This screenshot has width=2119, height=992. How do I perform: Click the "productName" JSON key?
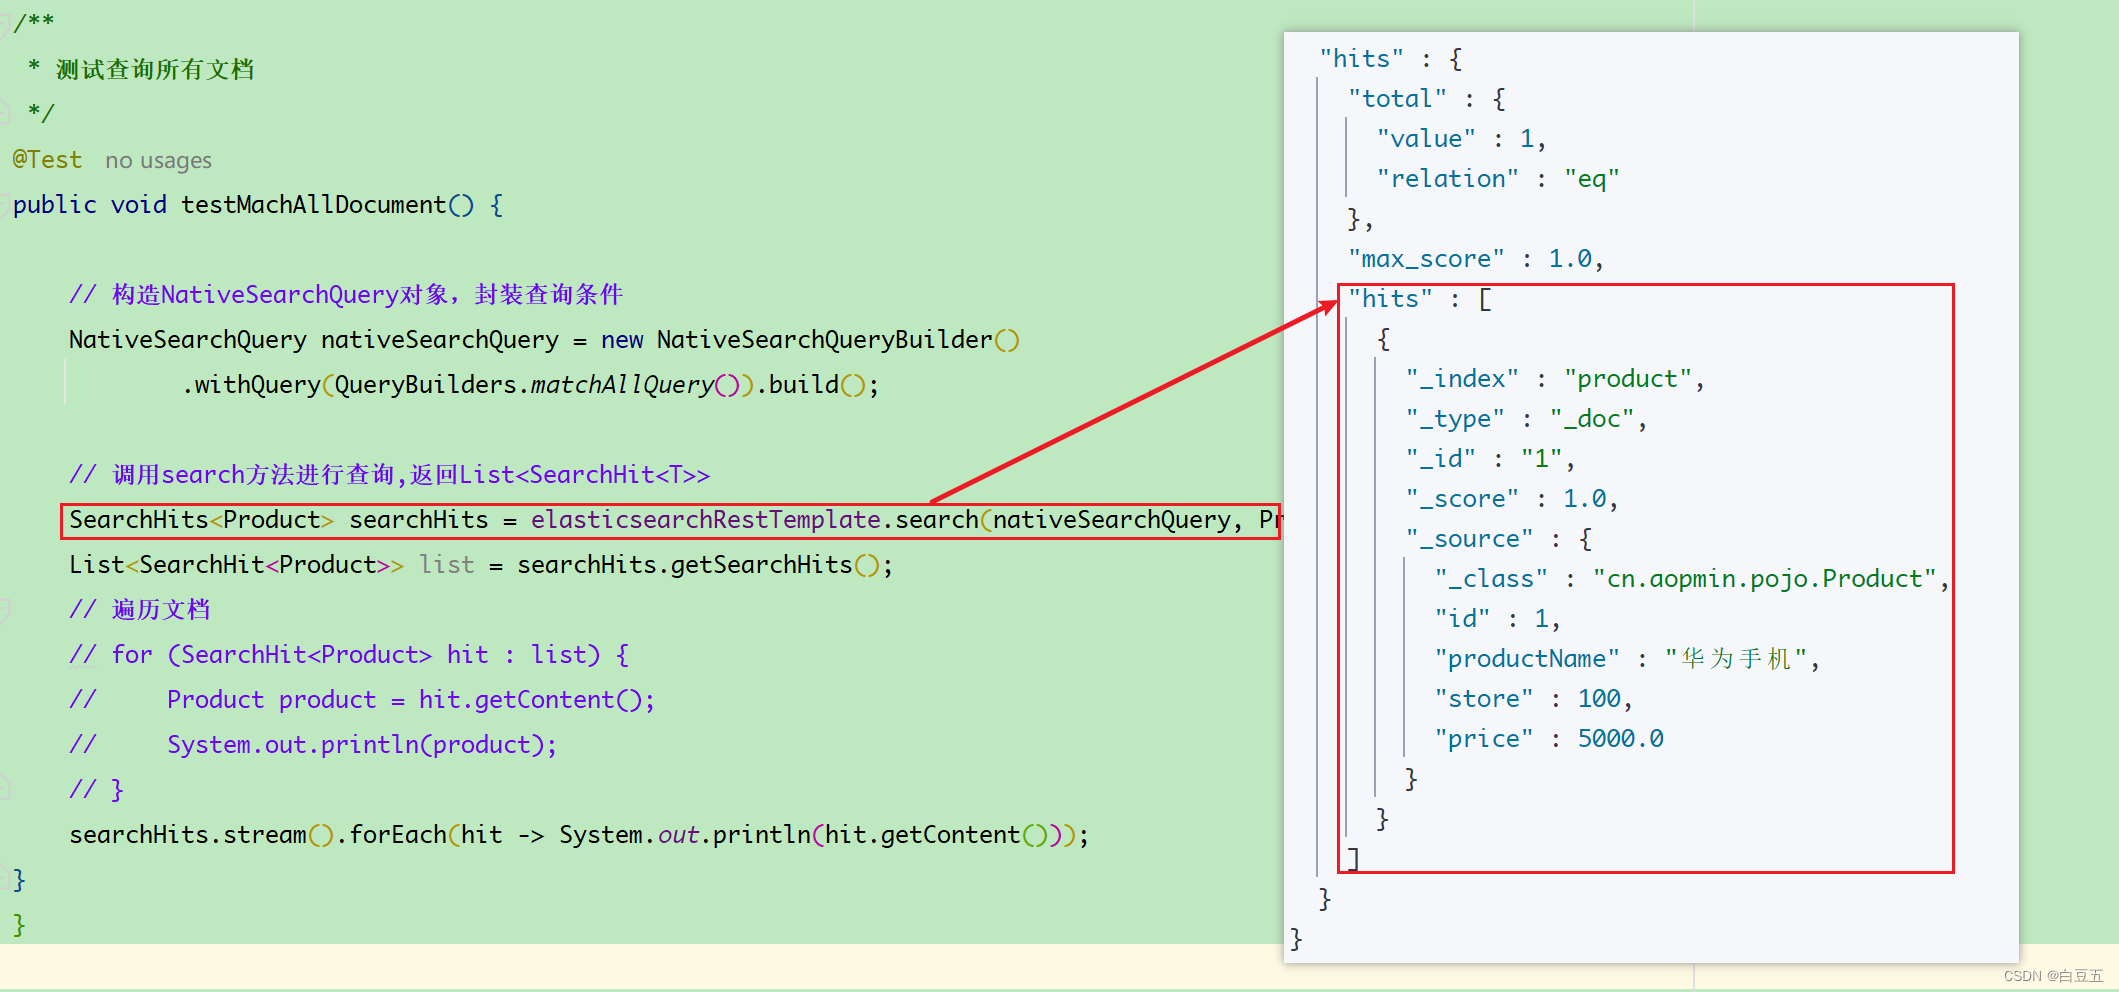[x=1526, y=659]
